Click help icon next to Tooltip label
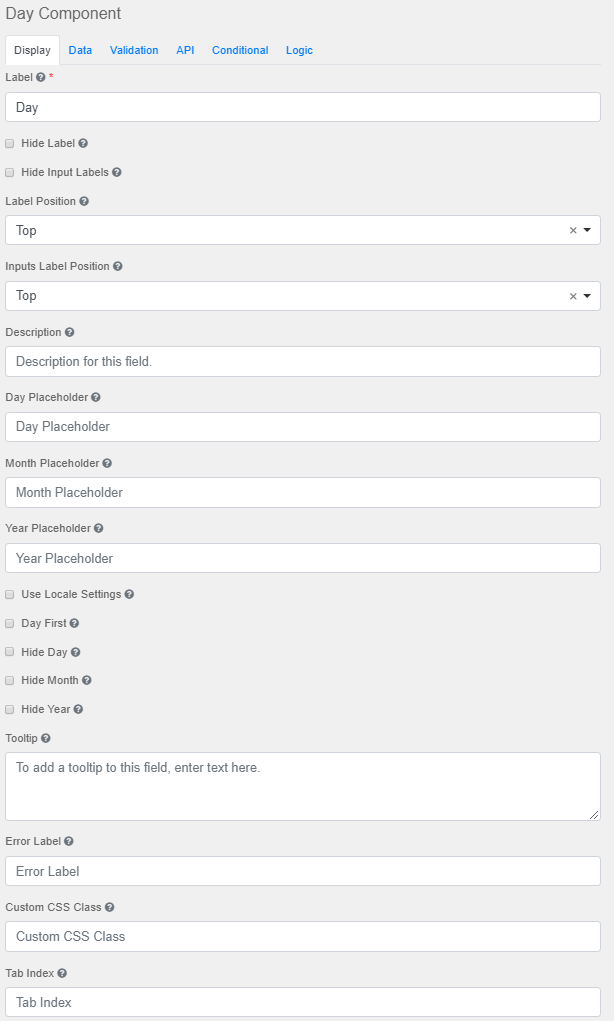The height and width of the screenshot is (1021, 614). point(46,738)
